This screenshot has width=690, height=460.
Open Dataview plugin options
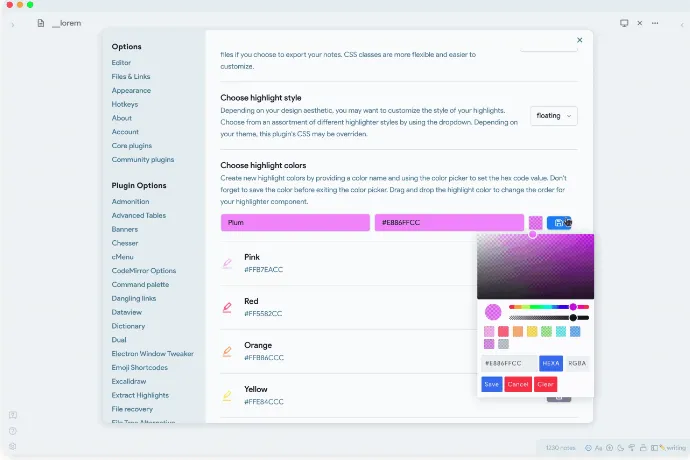pos(127,312)
